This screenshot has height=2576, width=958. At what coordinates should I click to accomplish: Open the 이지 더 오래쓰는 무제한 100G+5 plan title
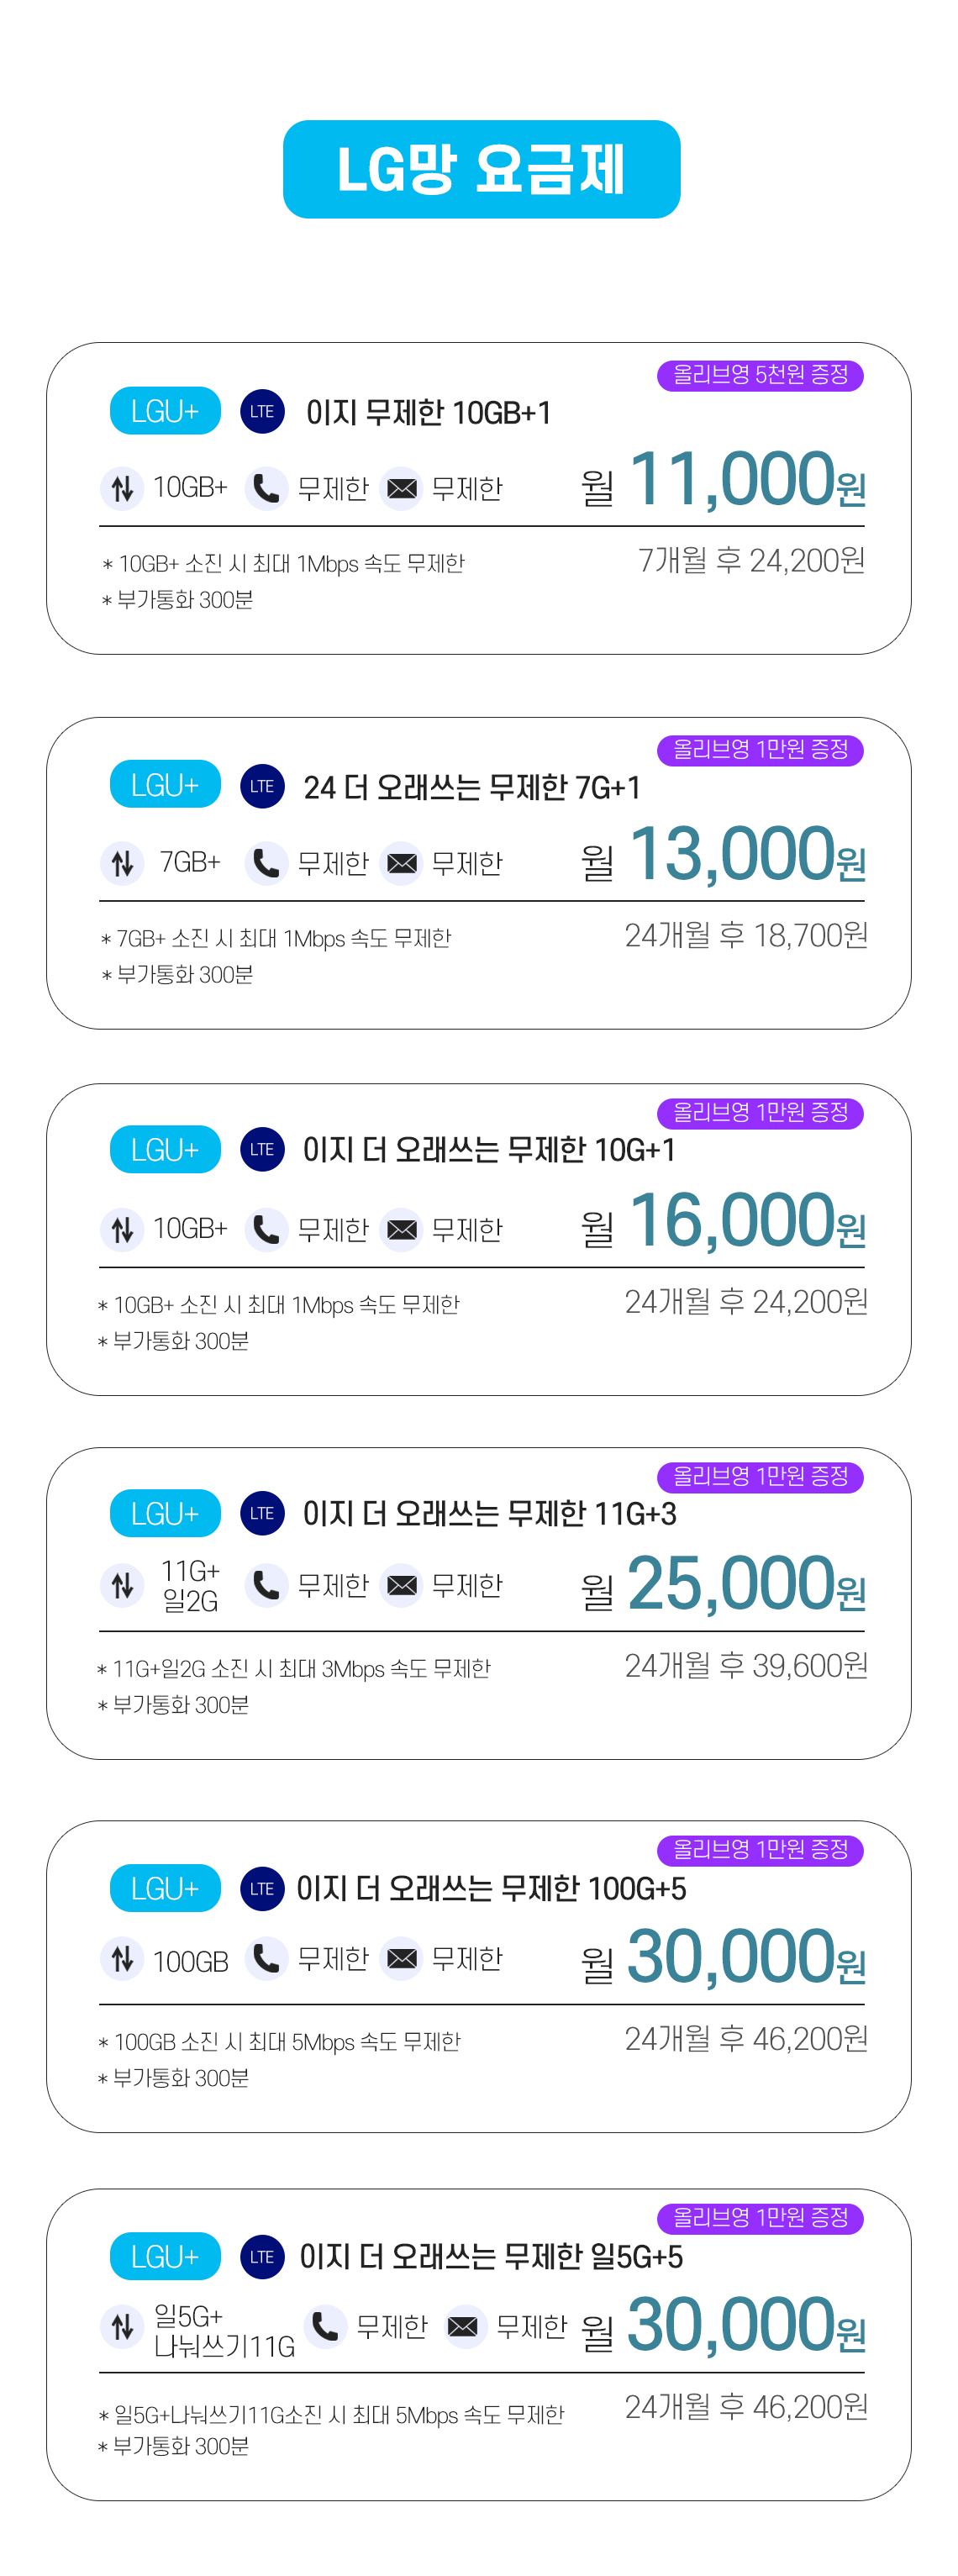point(491,1888)
